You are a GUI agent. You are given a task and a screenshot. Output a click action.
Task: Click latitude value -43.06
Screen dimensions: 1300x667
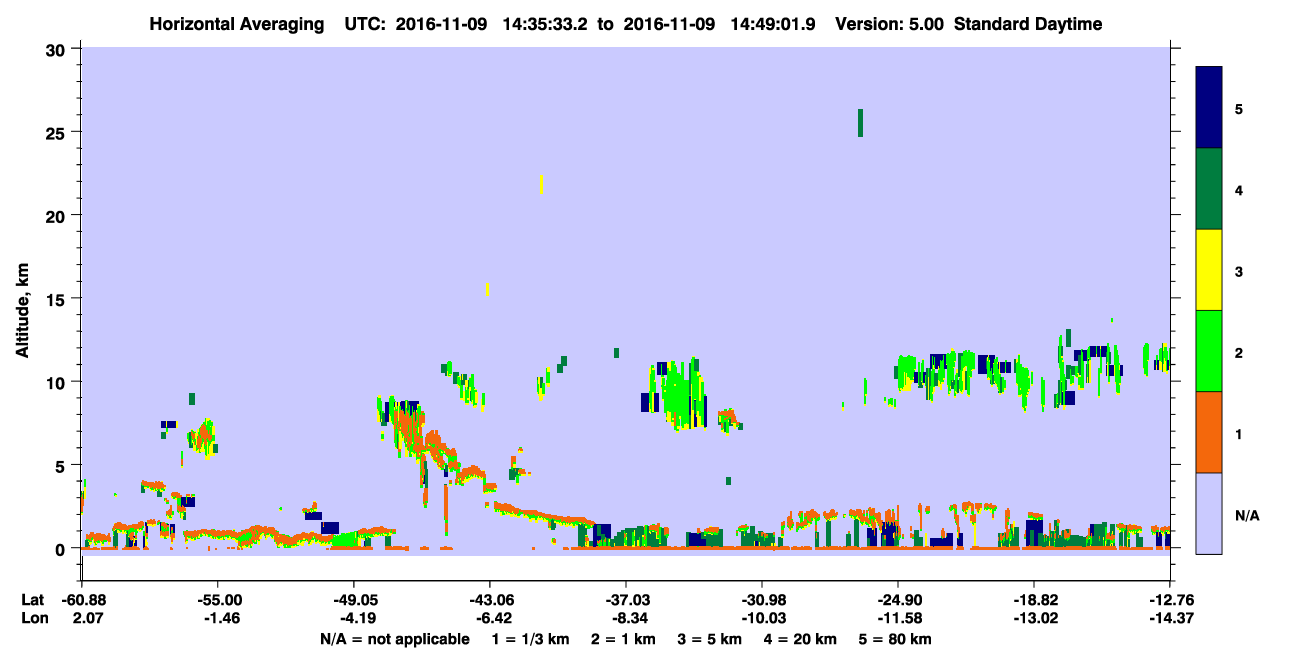click(x=489, y=600)
